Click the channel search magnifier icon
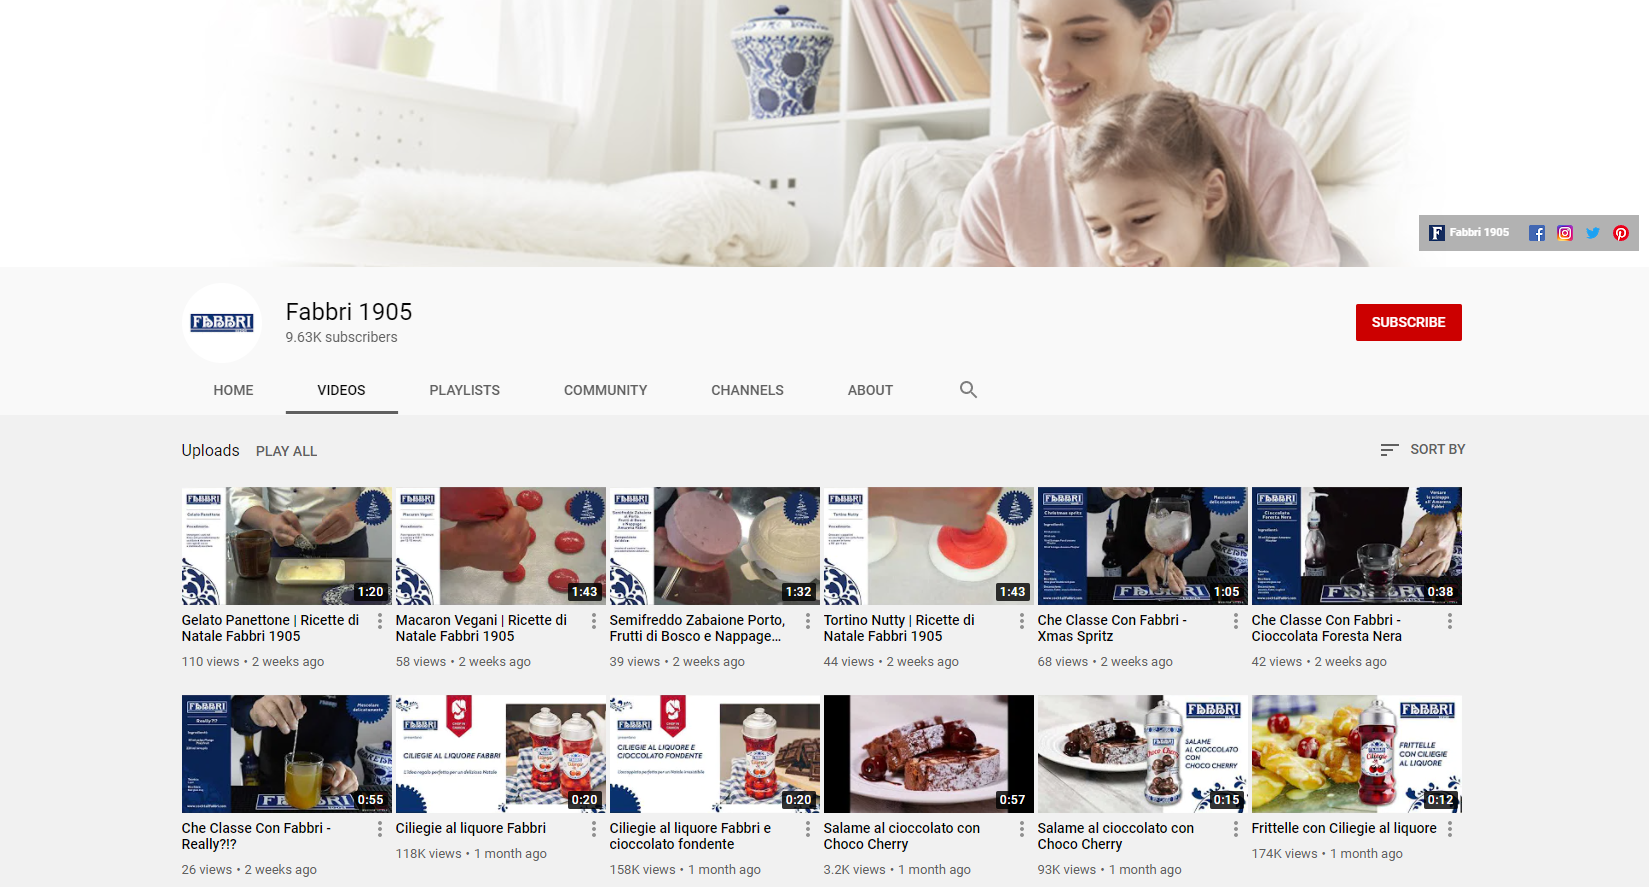Image resolution: width=1649 pixels, height=887 pixels. pyautogui.click(x=968, y=390)
